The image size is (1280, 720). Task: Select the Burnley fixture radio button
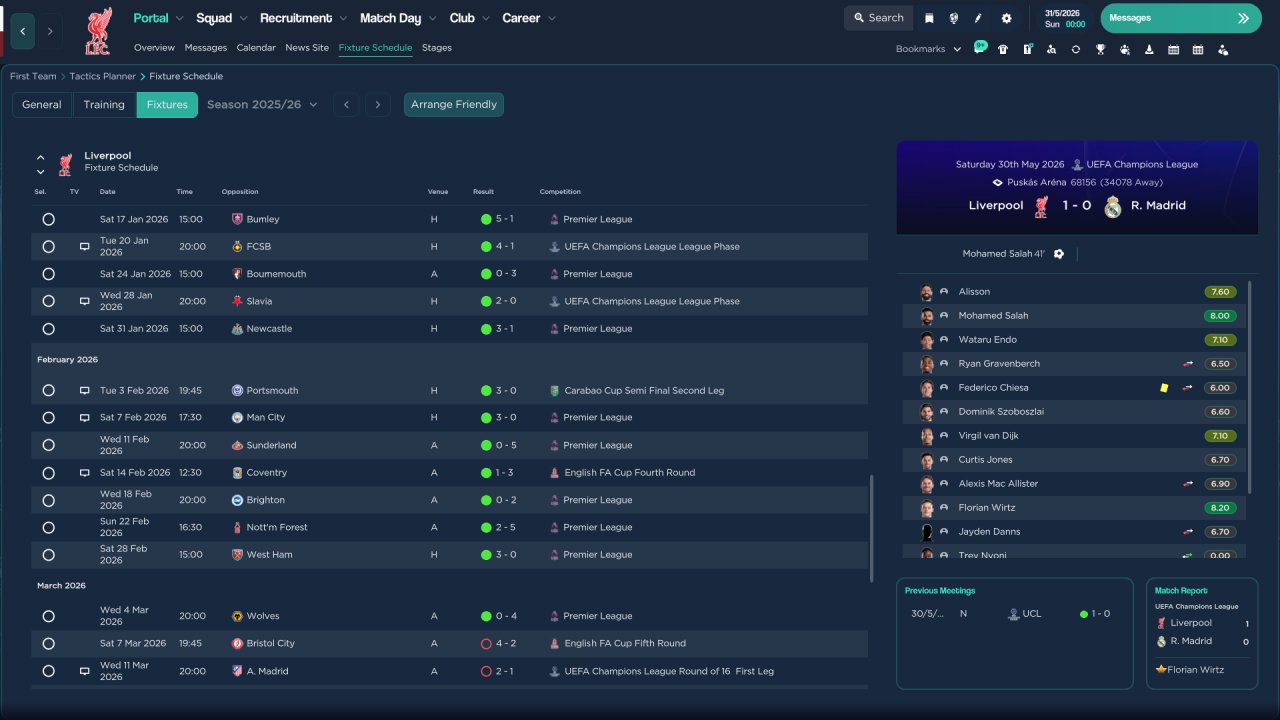coord(48,219)
